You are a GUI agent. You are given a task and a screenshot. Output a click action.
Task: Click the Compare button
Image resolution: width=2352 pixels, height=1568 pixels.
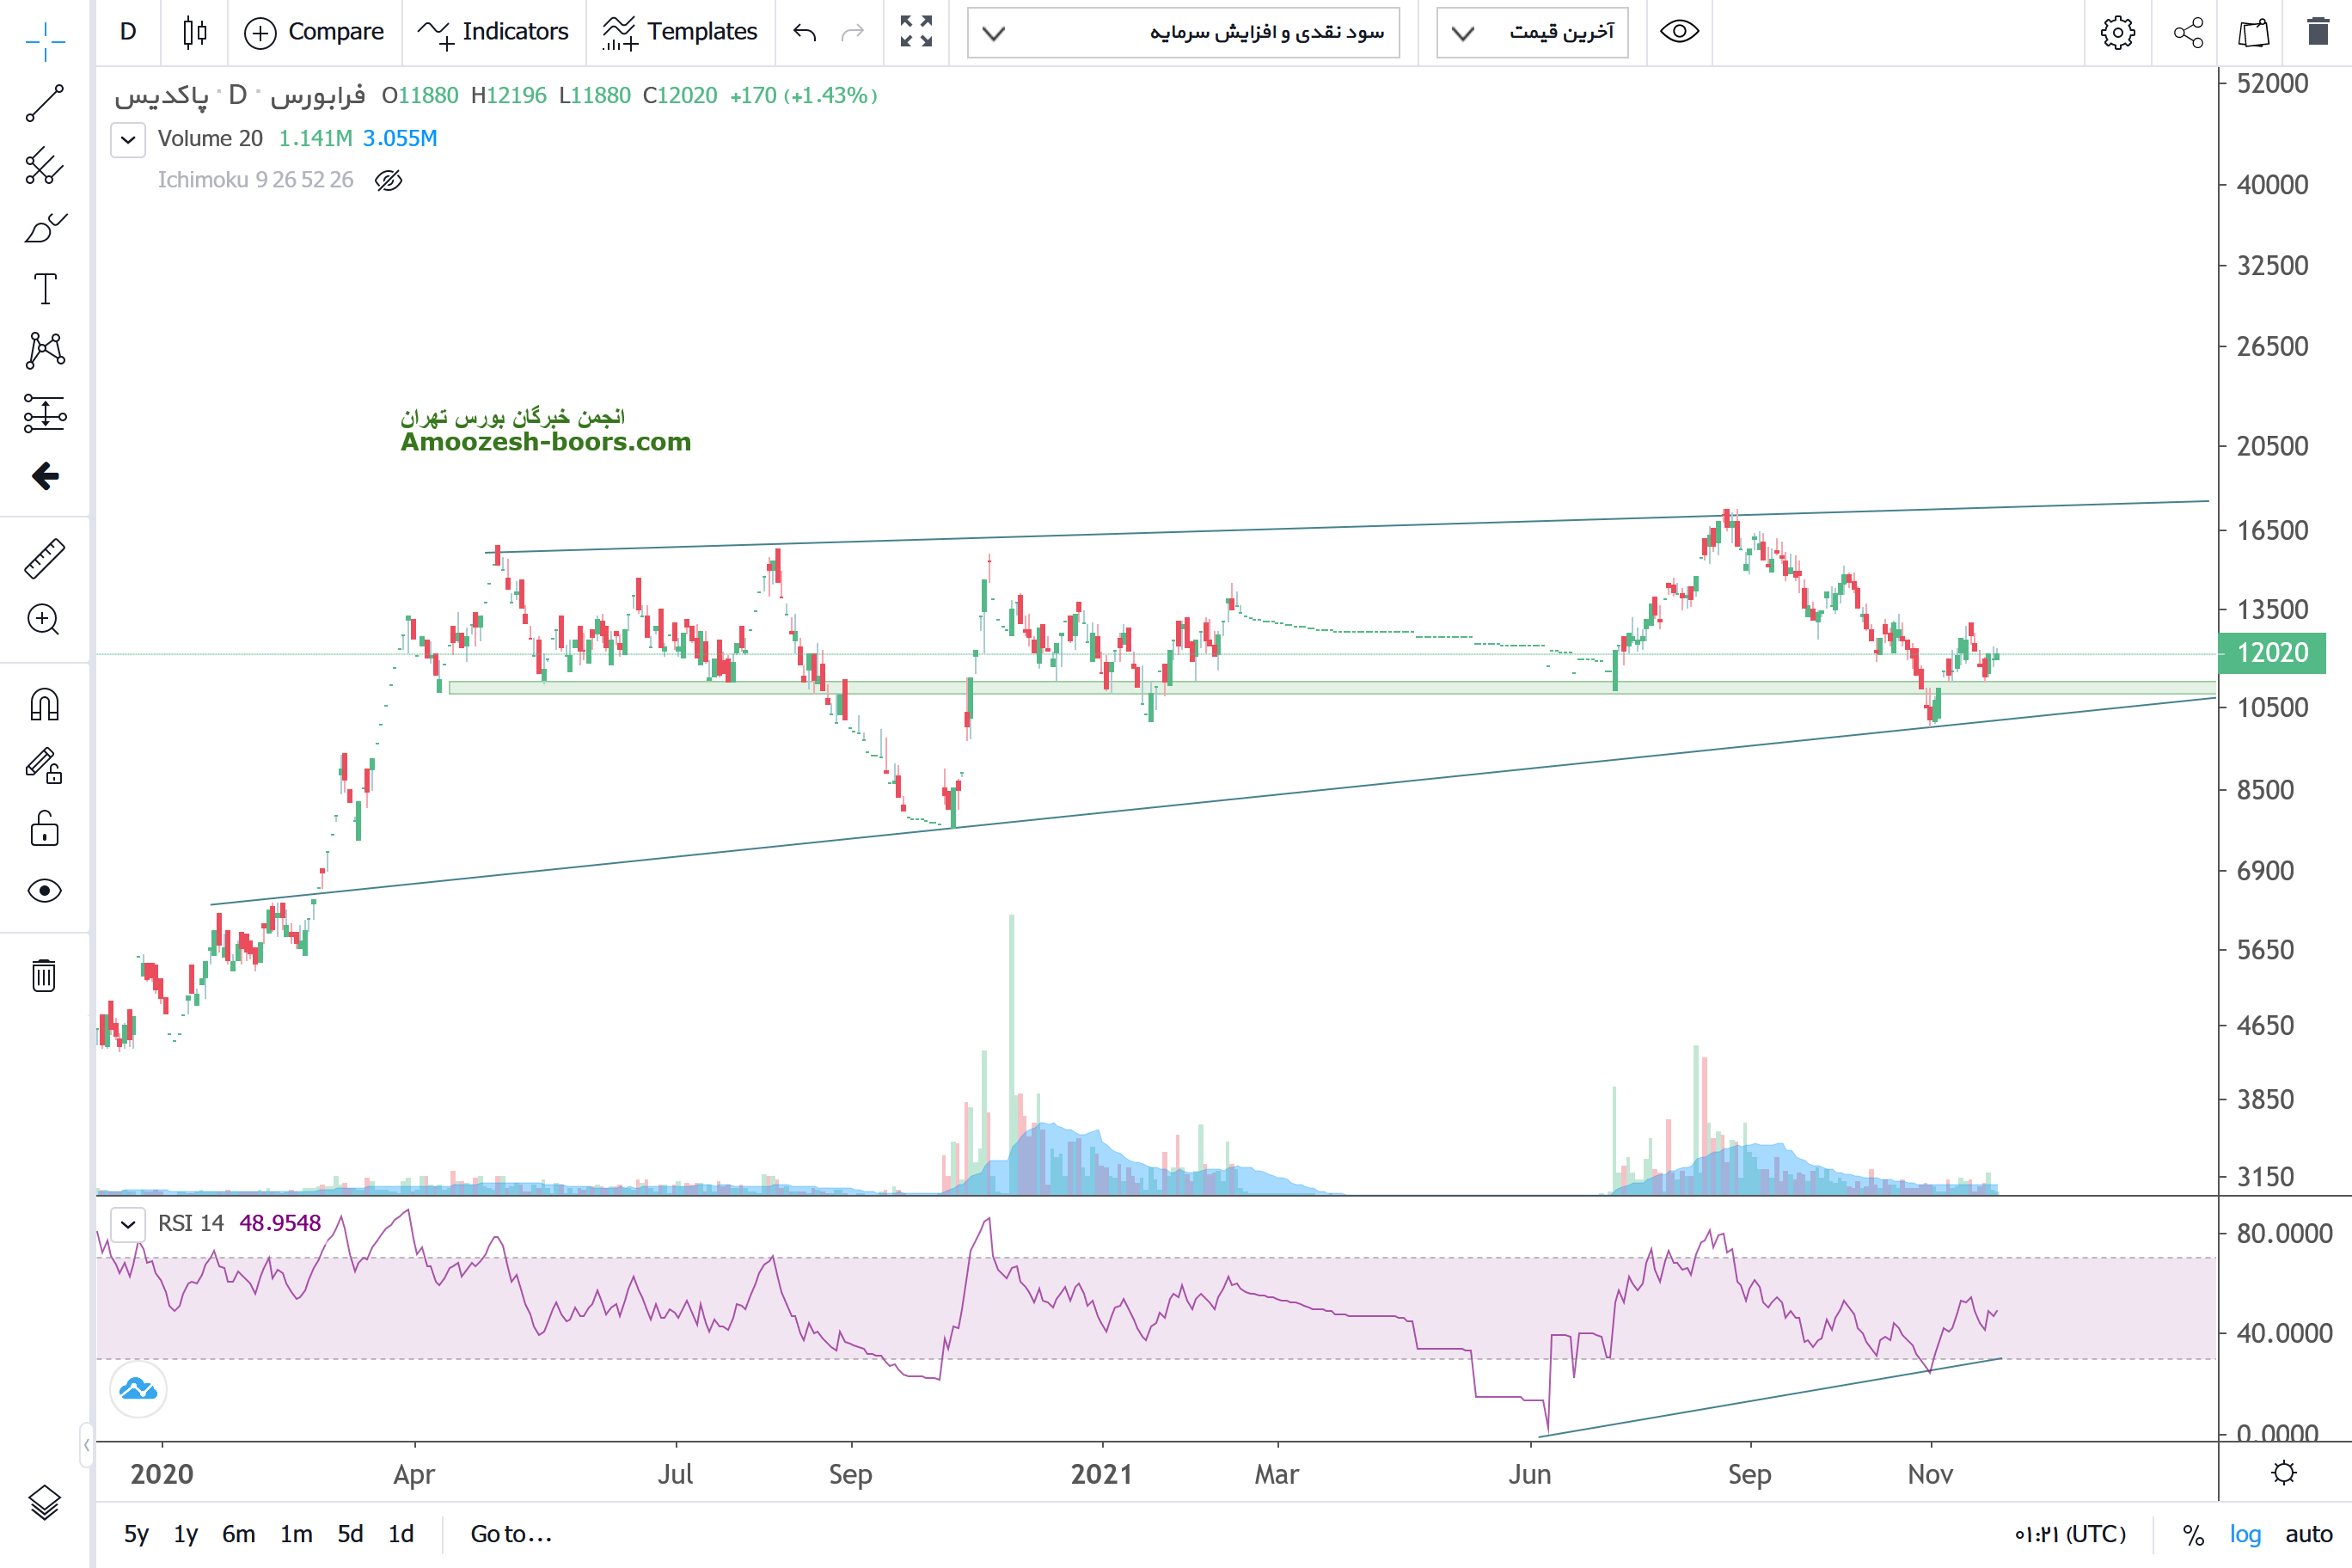tap(315, 32)
